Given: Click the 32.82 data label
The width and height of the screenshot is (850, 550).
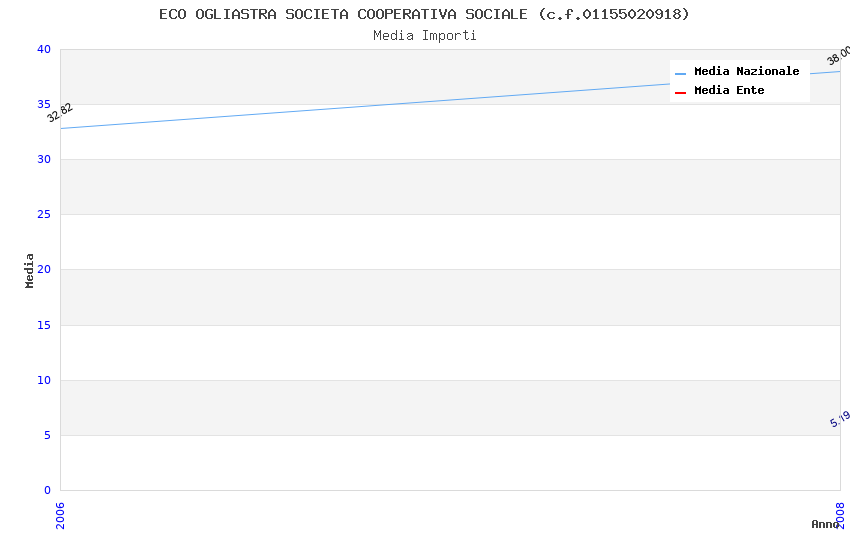Looking at the screenshot, I should click(60, 113).
